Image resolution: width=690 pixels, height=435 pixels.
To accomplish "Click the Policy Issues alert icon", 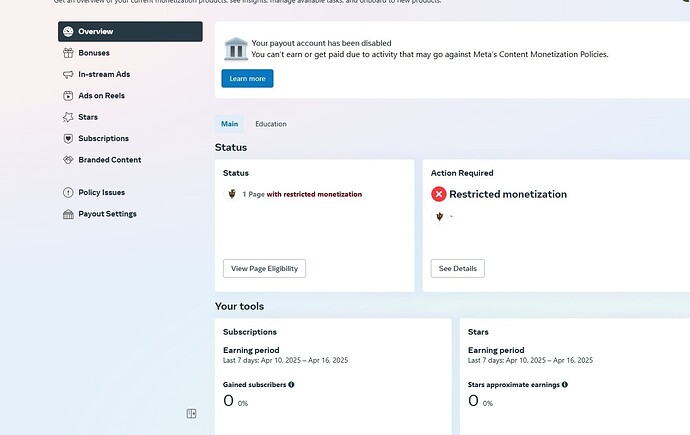I will 68,192.
